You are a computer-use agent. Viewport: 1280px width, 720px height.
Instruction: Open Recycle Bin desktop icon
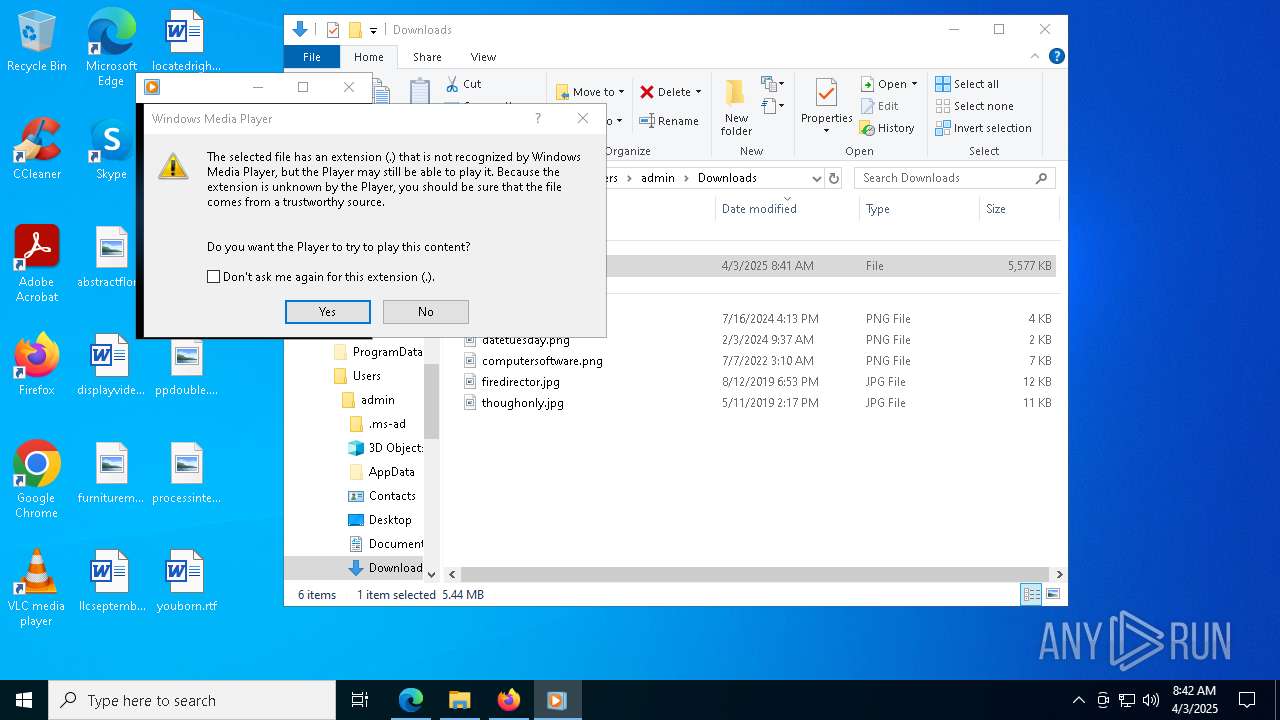(x=37, y=41)
